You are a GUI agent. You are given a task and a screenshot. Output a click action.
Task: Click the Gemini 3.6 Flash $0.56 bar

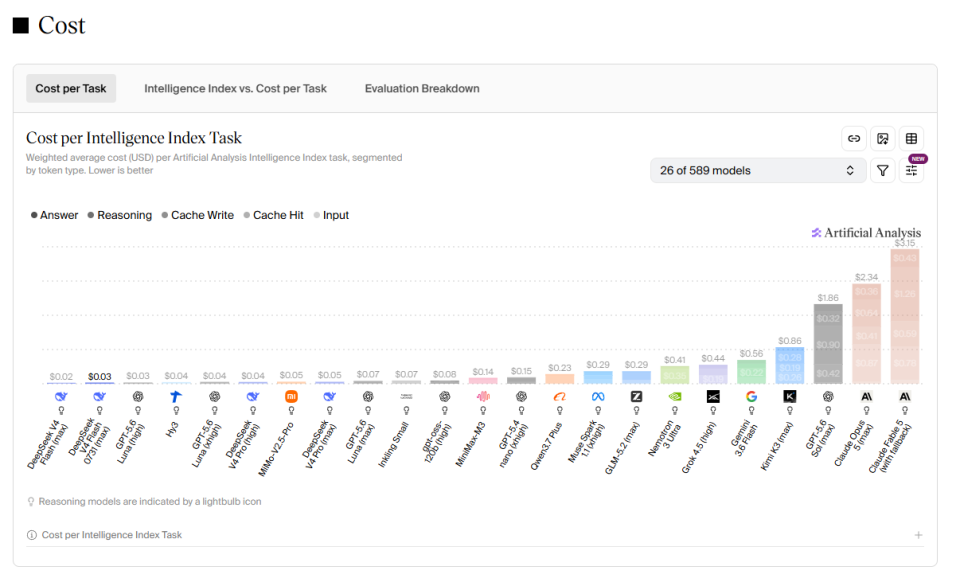tap(751, 372)
